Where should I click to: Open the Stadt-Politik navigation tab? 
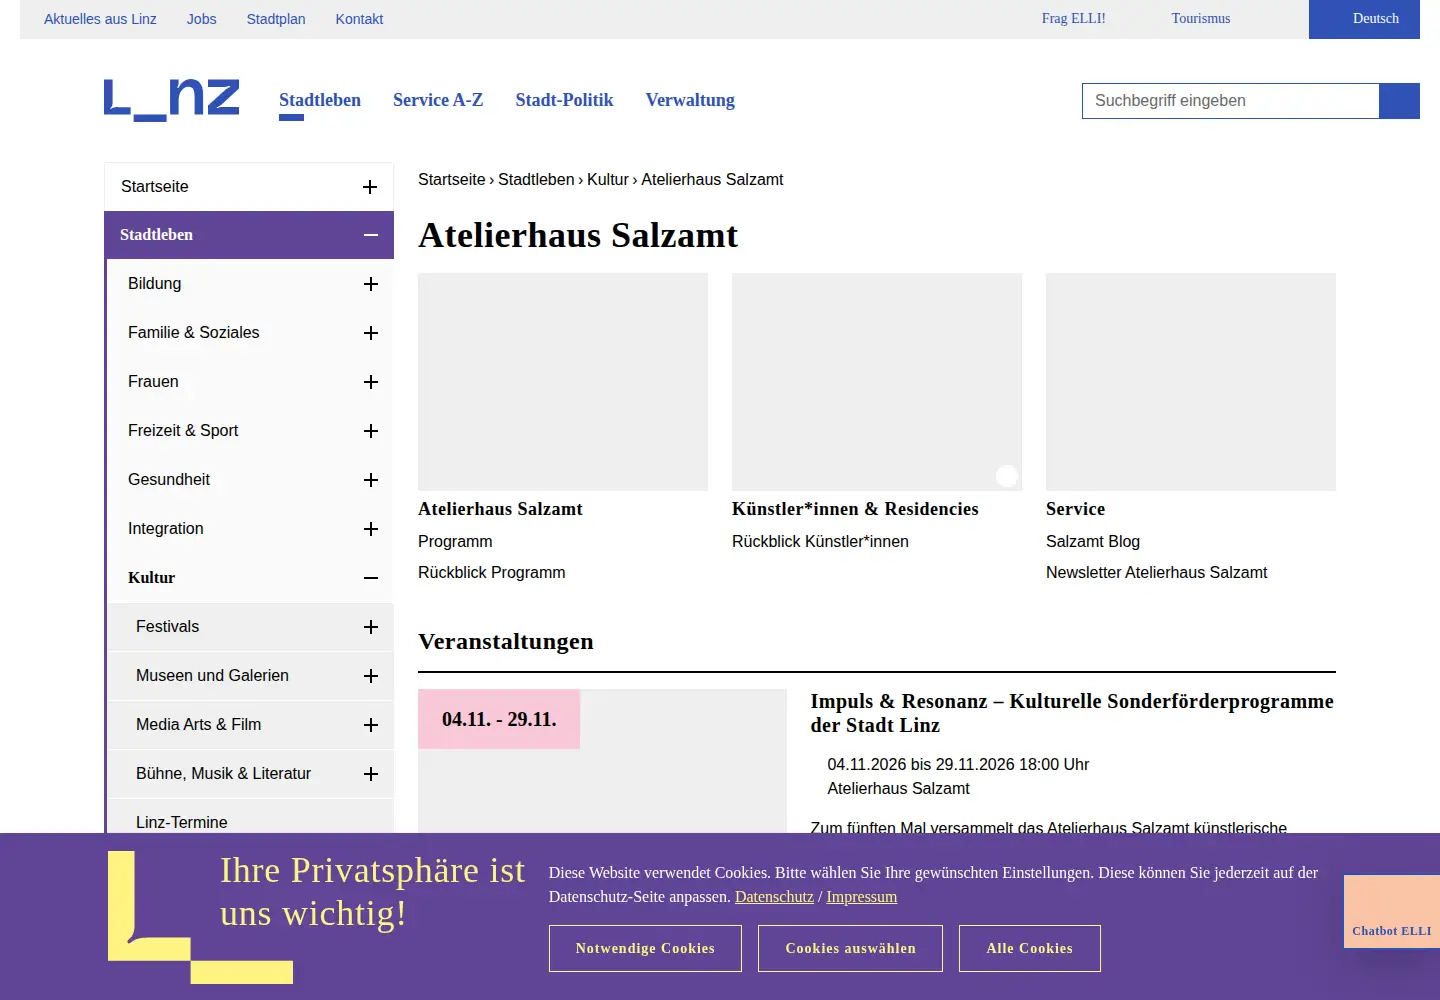click(x=564, y=100)
